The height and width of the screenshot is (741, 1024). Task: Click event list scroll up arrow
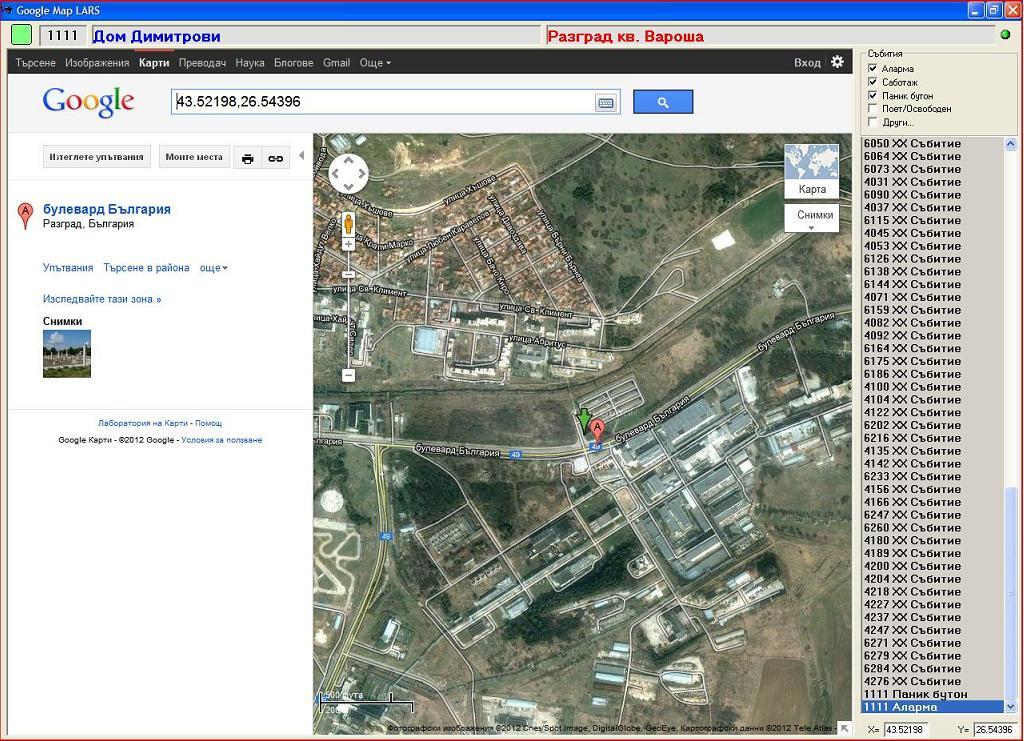coord(1010,144)
